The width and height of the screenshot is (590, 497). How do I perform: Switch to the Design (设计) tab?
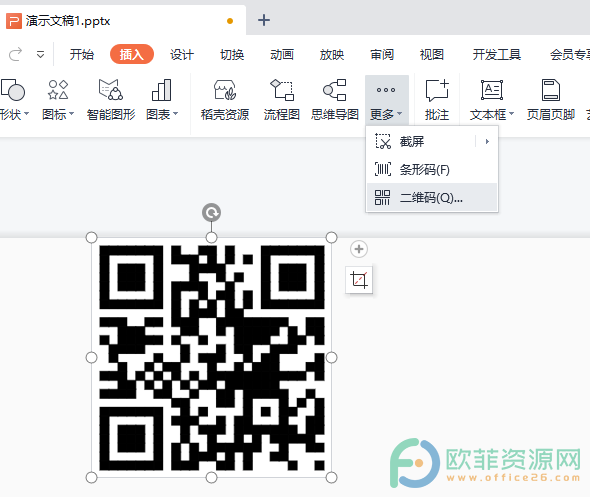coord(182,55)
